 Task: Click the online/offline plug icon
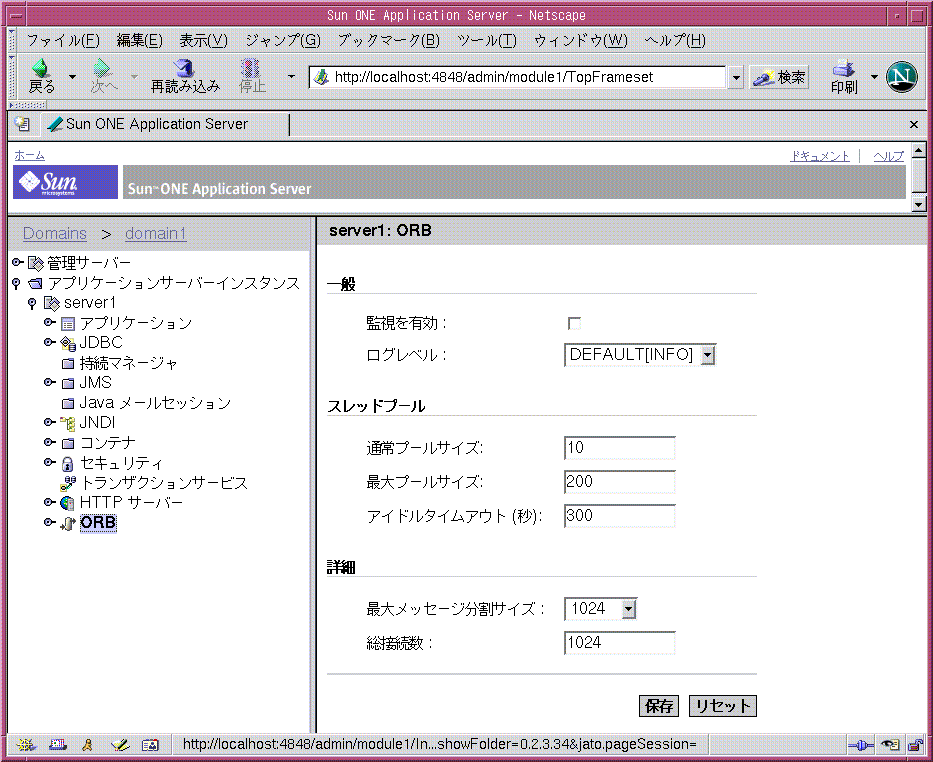tap(860, 744)
